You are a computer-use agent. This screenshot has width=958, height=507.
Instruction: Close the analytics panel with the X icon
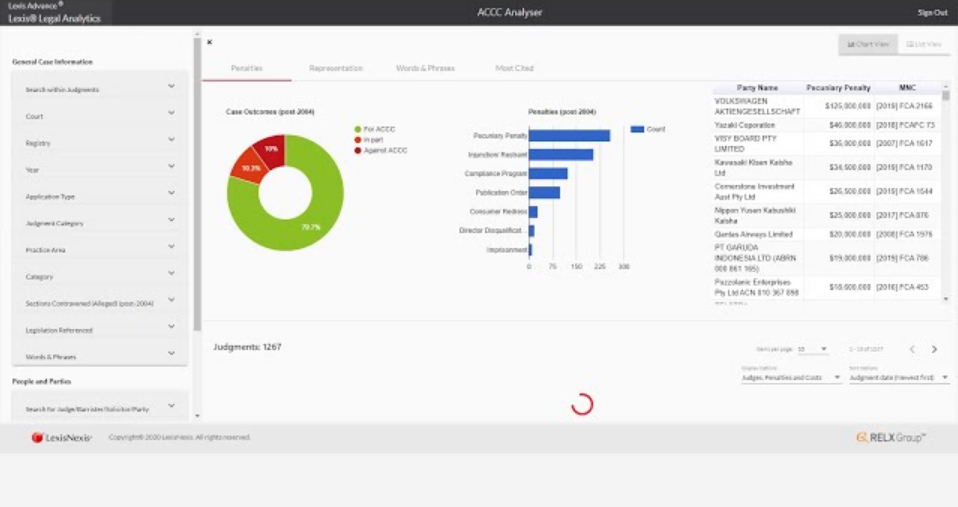tap(210, 42)
